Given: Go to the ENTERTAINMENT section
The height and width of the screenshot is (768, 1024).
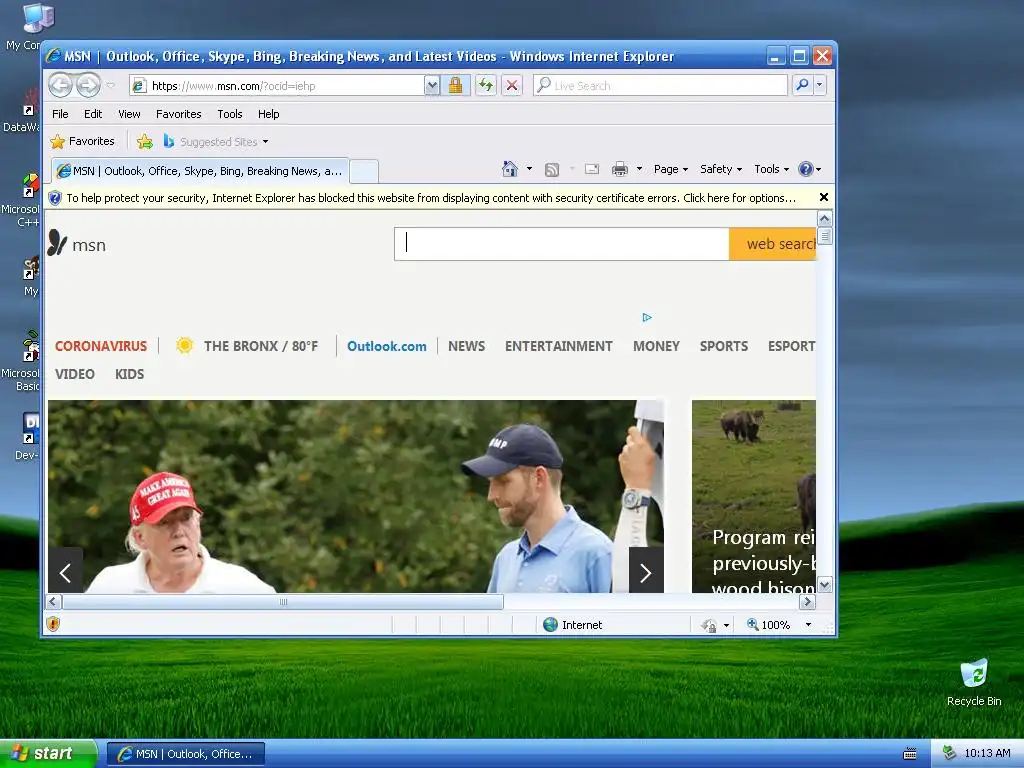Looking at the screenshot, I should [x=558, y=346].
